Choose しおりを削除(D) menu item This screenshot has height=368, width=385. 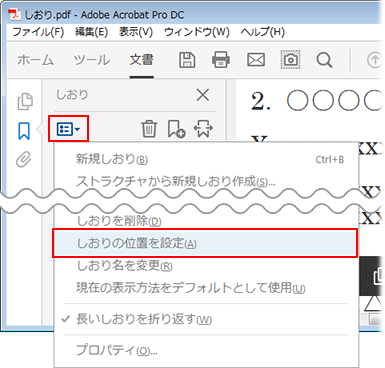coord(206,221)
